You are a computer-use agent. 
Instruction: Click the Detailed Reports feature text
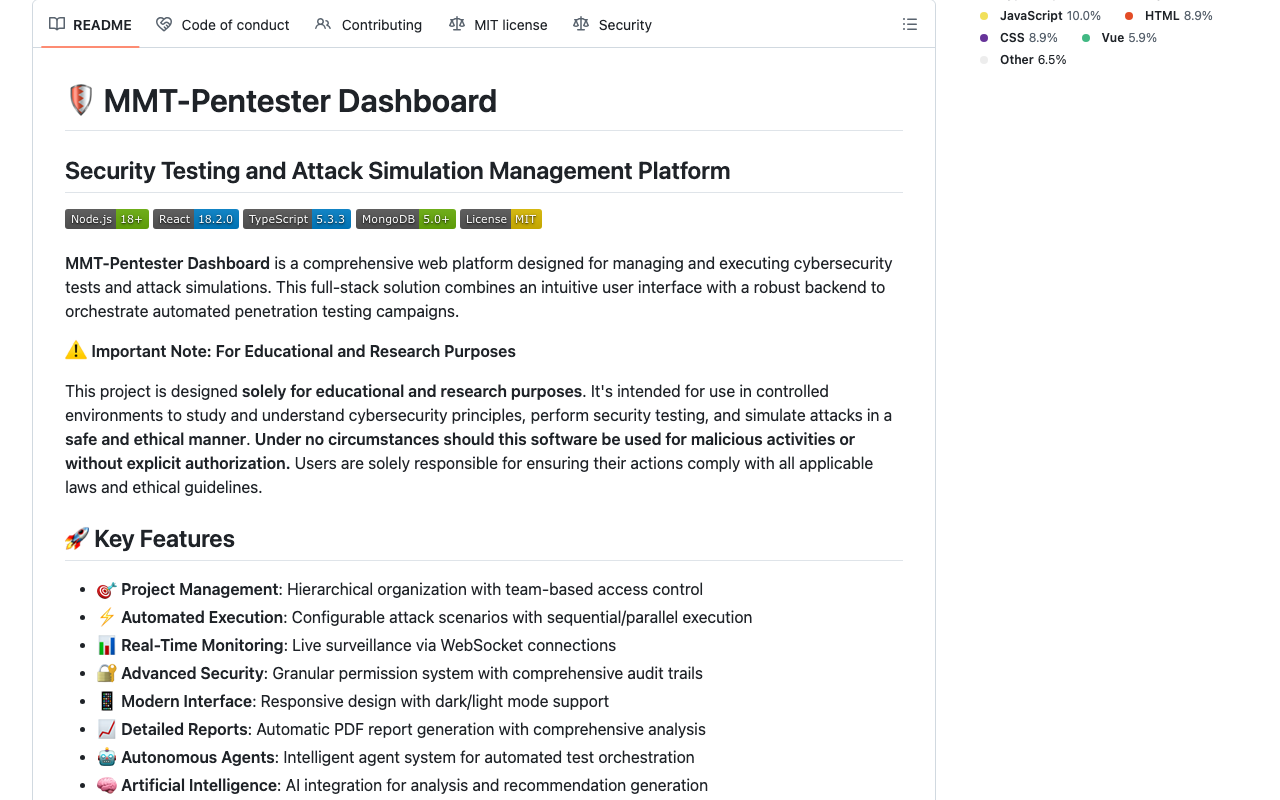click(413, 730)
